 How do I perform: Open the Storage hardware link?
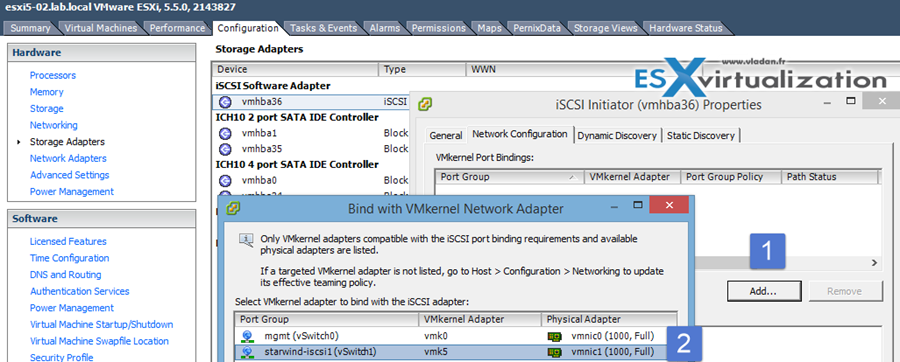click(x=46, y=108)
